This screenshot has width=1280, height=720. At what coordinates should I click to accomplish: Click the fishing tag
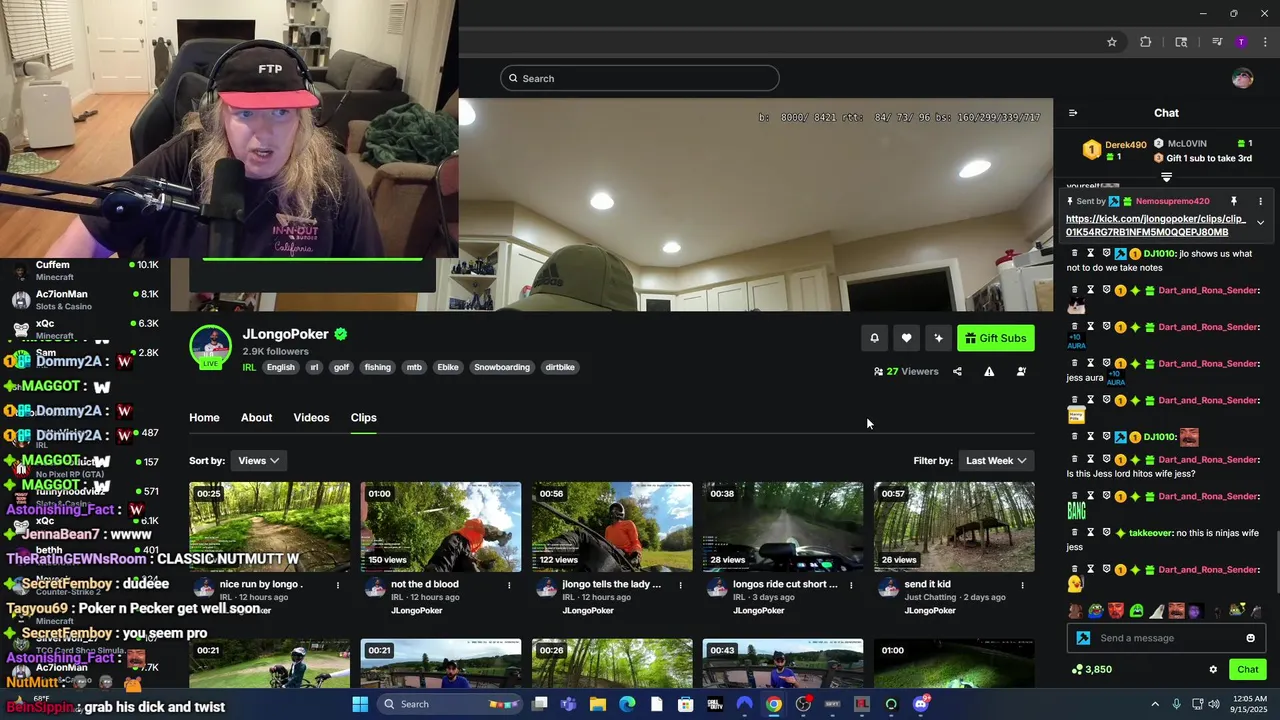(378, 367)
